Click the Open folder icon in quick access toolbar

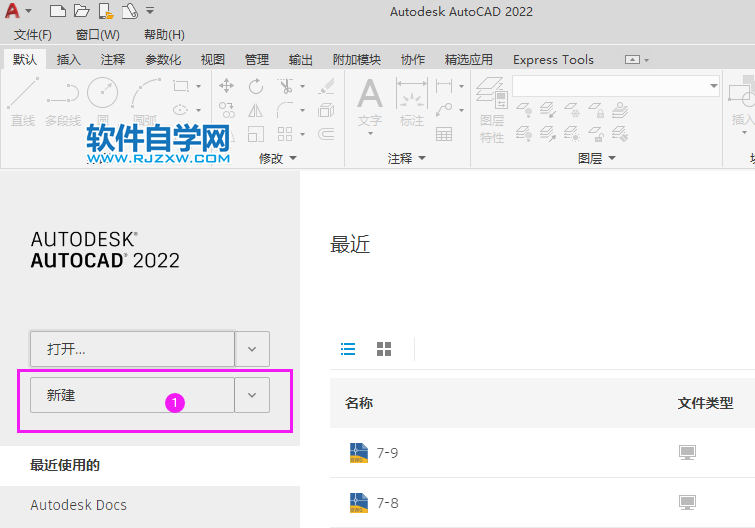[x=82, y=11]
